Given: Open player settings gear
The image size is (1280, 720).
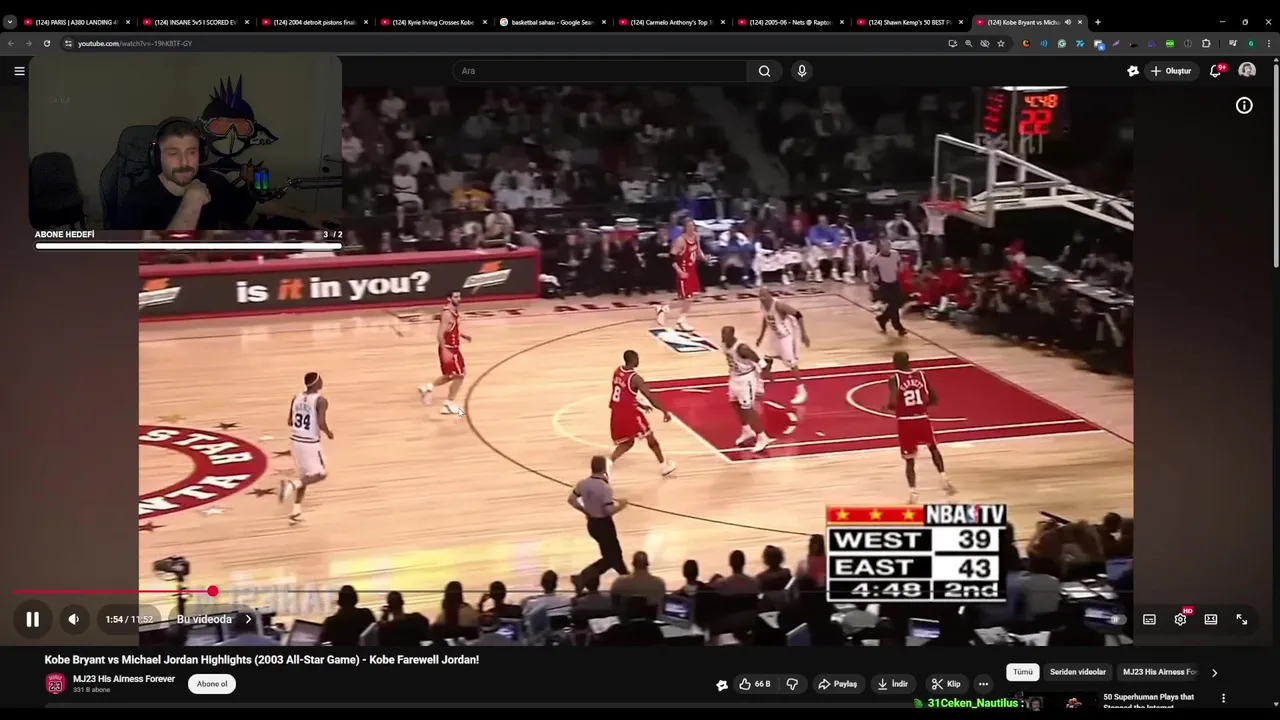Looking at the screenshot, I should point(1180,619).
